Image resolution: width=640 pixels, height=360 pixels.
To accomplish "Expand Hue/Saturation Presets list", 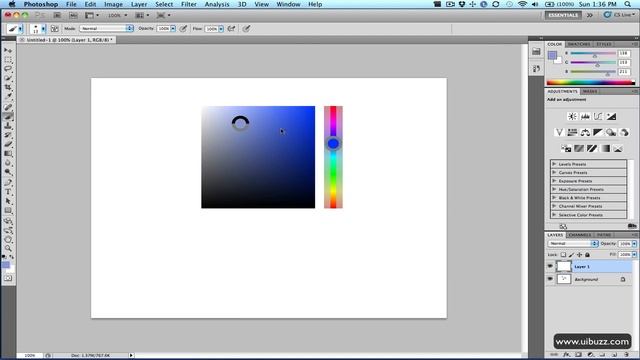I will point(554,189).
